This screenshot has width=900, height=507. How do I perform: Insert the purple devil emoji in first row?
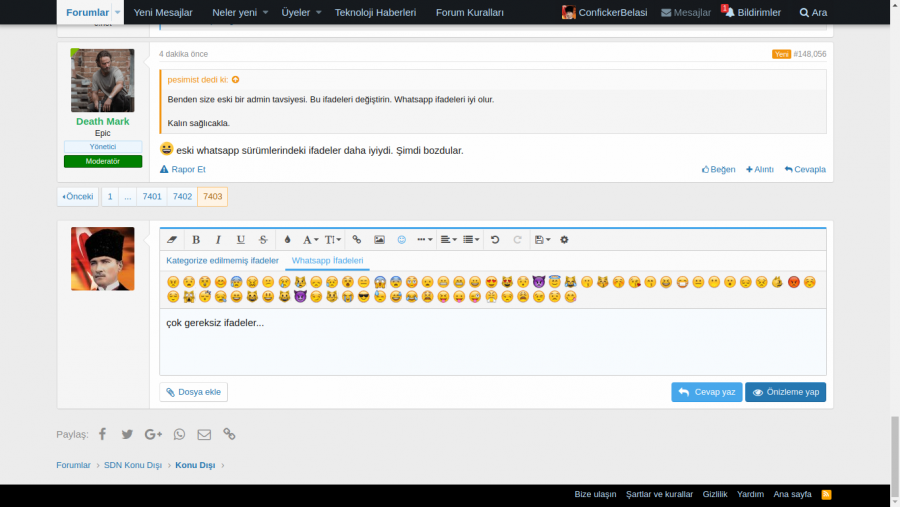pyautogui.click(x=538, y=282)
